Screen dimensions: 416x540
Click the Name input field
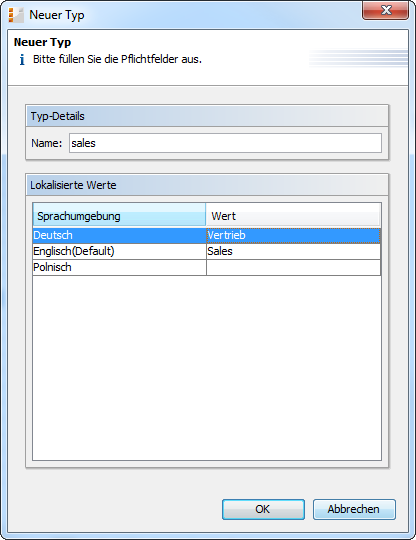pos(225,143)
